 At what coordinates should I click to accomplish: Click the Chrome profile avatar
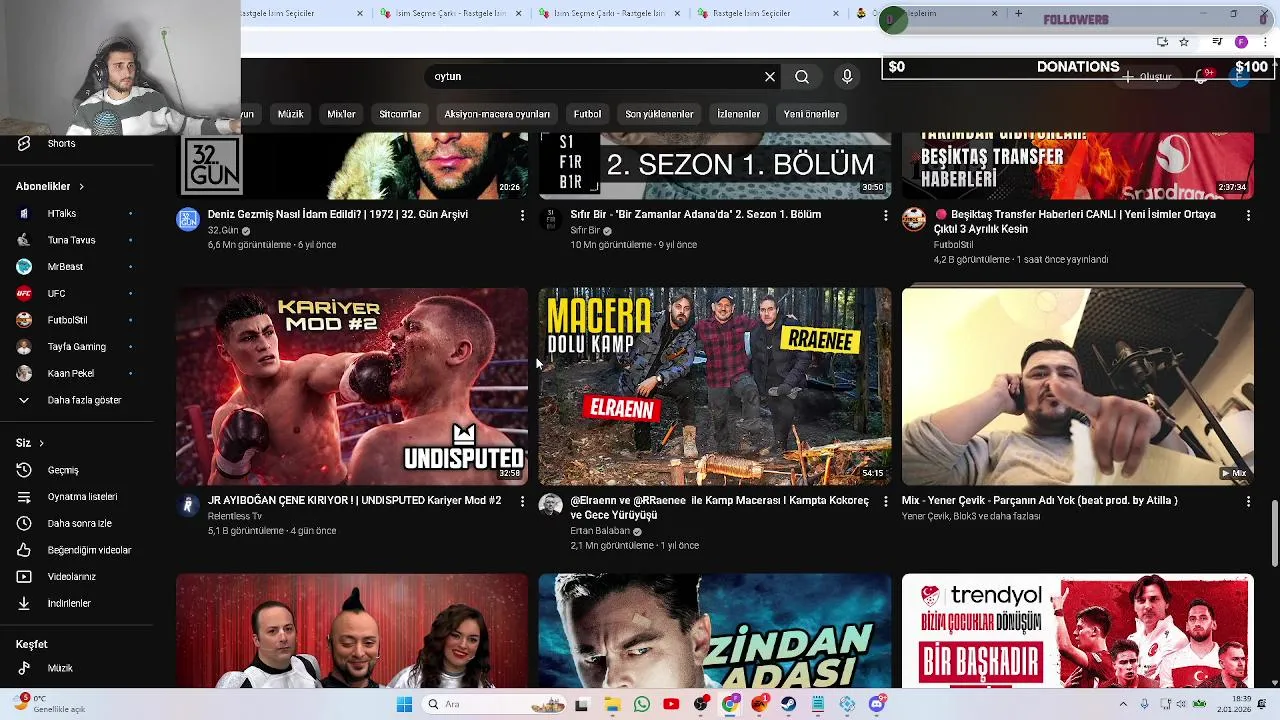1241,42
